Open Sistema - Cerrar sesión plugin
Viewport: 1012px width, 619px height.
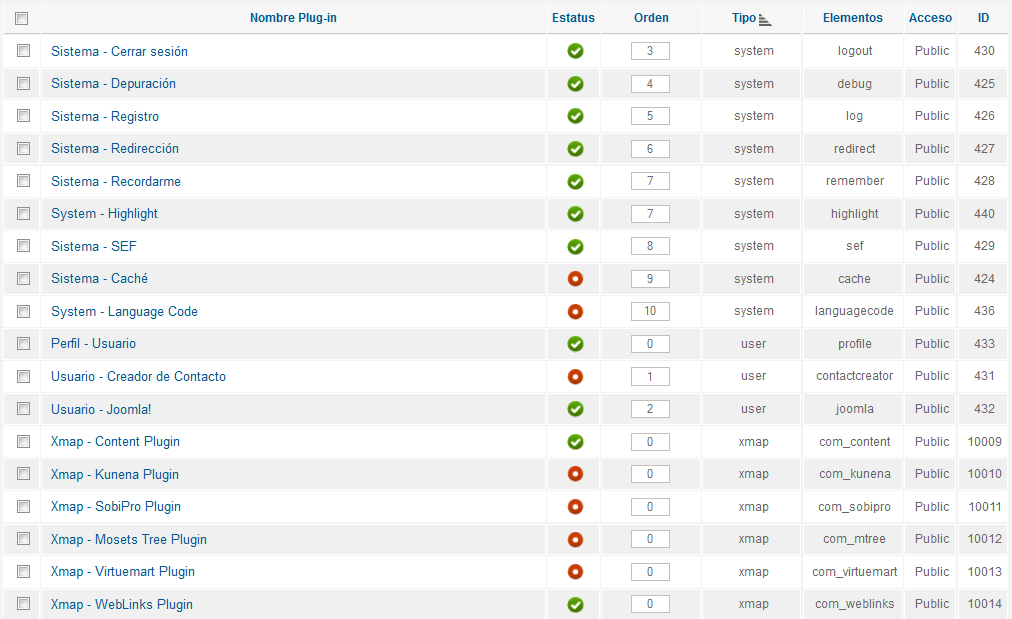(119, 52)
